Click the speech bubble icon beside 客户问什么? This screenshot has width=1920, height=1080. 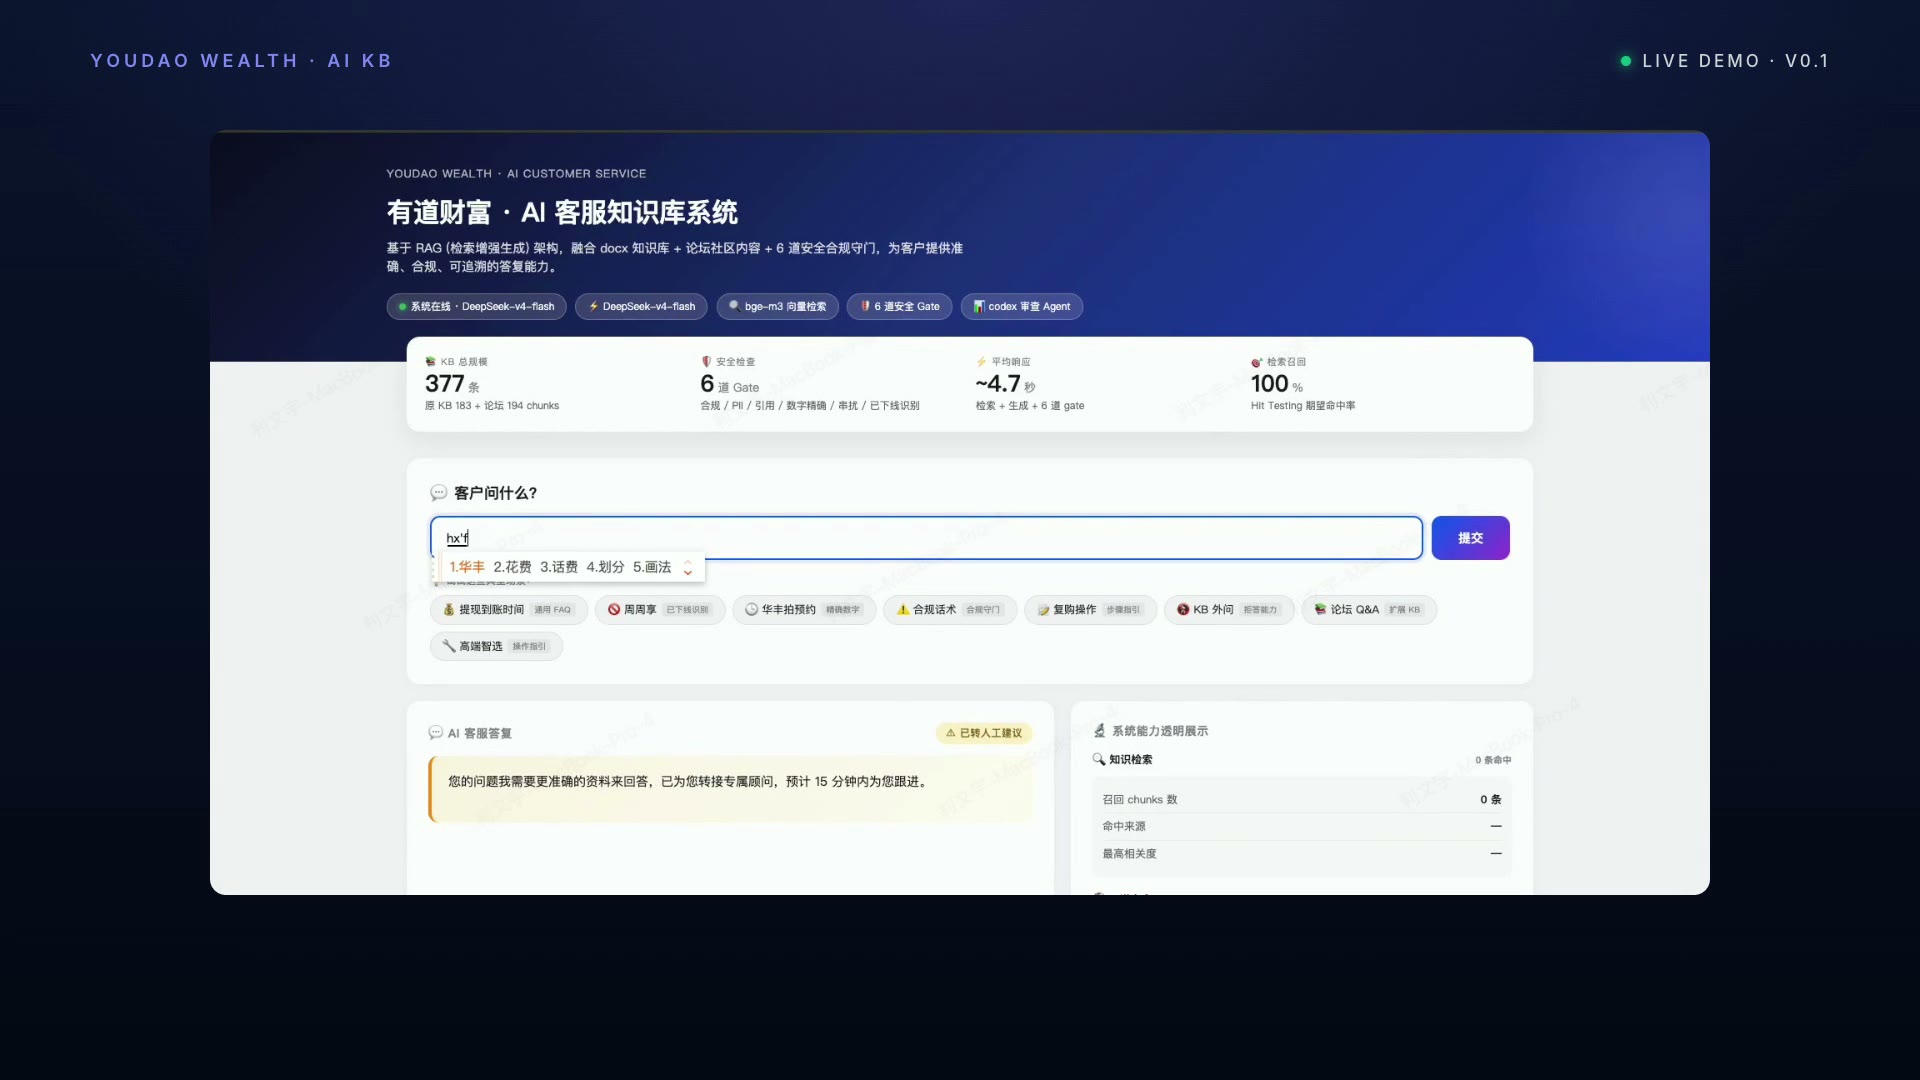(x=438, y=493)
